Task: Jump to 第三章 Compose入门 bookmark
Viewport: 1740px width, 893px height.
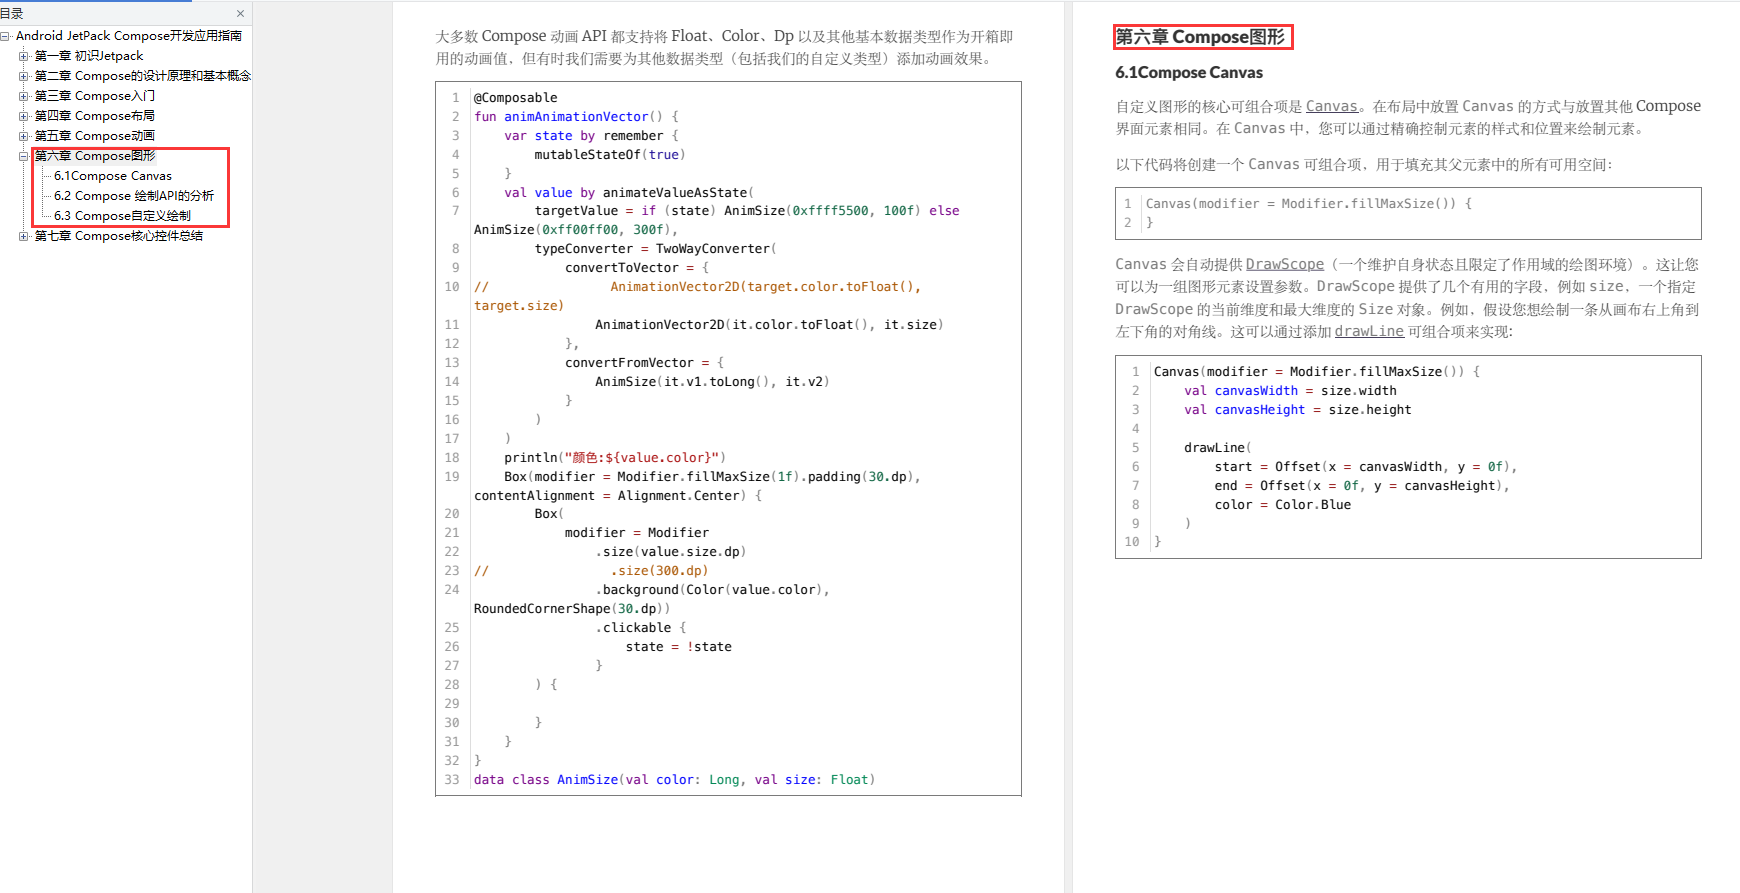Action: point(95,96)
